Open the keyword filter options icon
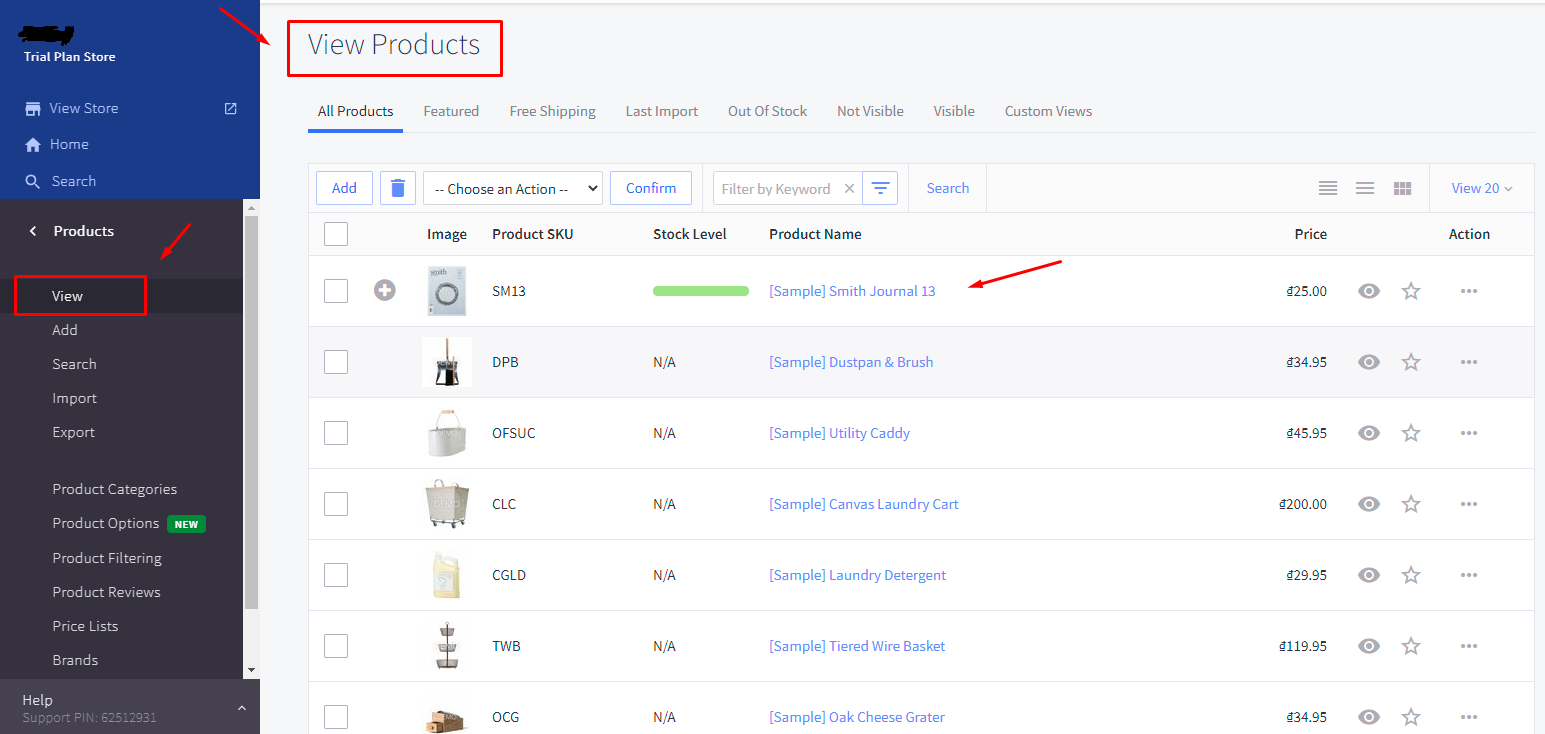This screenshot has width=1545, height=734. pos(880,188)
